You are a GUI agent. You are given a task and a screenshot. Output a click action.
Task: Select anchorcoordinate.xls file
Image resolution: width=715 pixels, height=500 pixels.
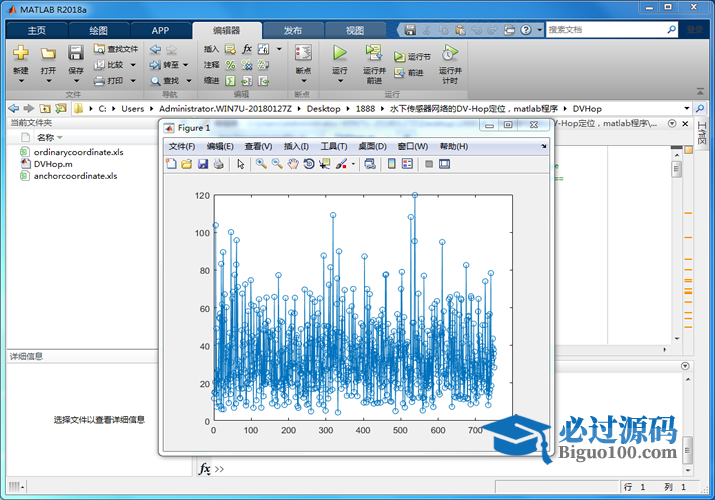click(75, 176)
